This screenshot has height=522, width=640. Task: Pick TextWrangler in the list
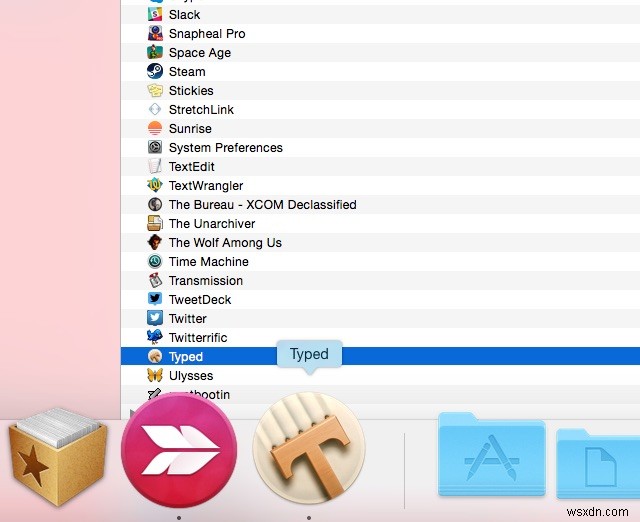[x=206, y=186]
